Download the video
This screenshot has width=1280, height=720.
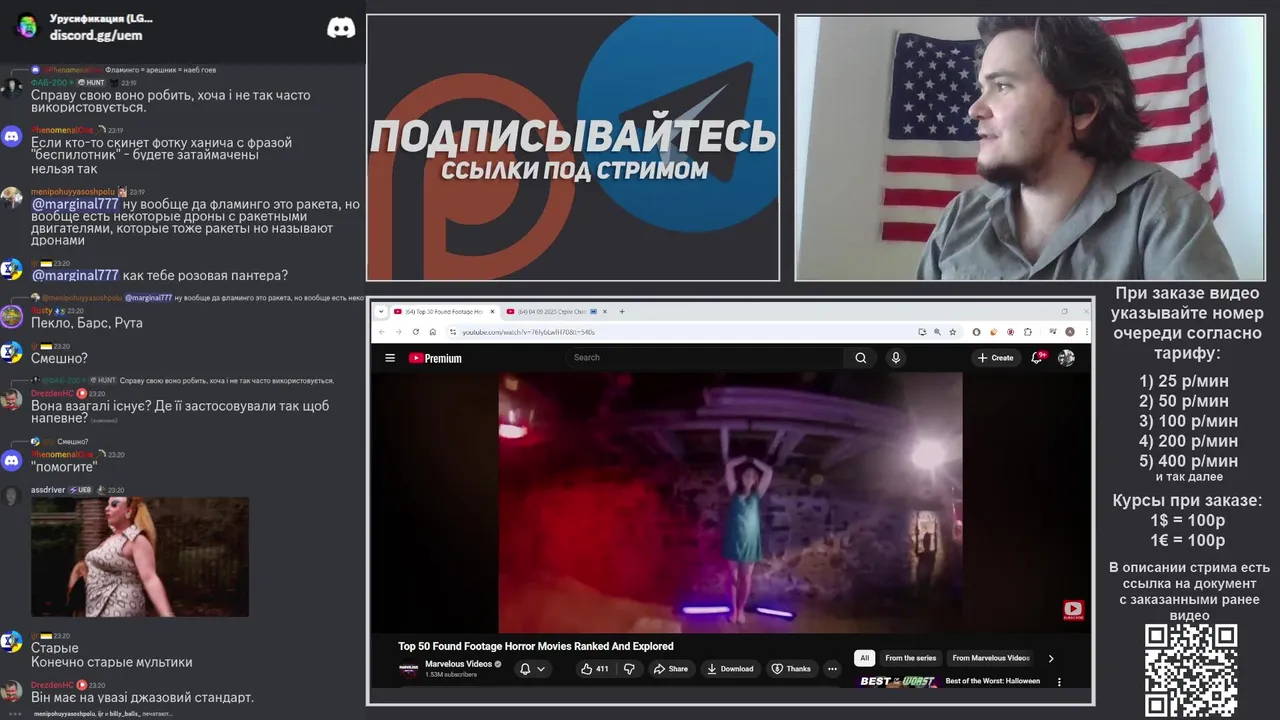730,669
